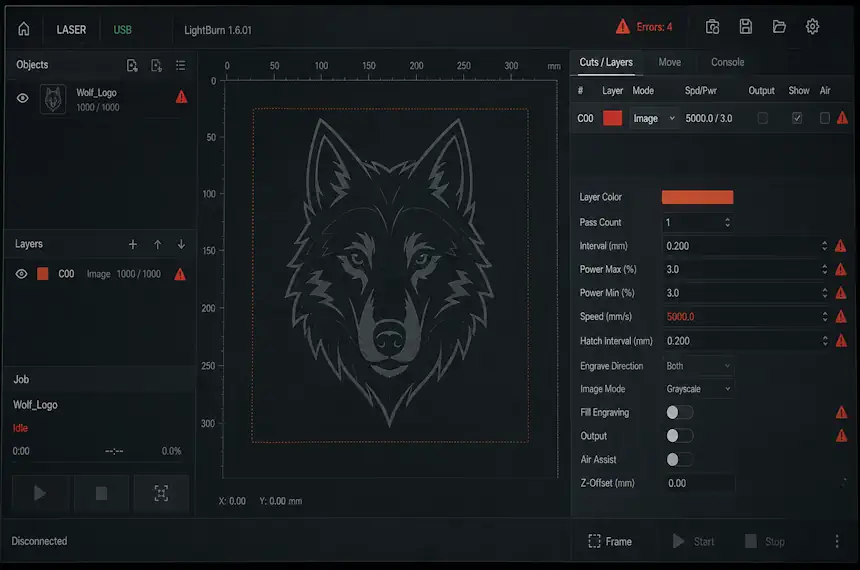Check the Output checkbox in C00 row
Image resolution: width=860 pixels, height=570 pixels.
(762, 118)
